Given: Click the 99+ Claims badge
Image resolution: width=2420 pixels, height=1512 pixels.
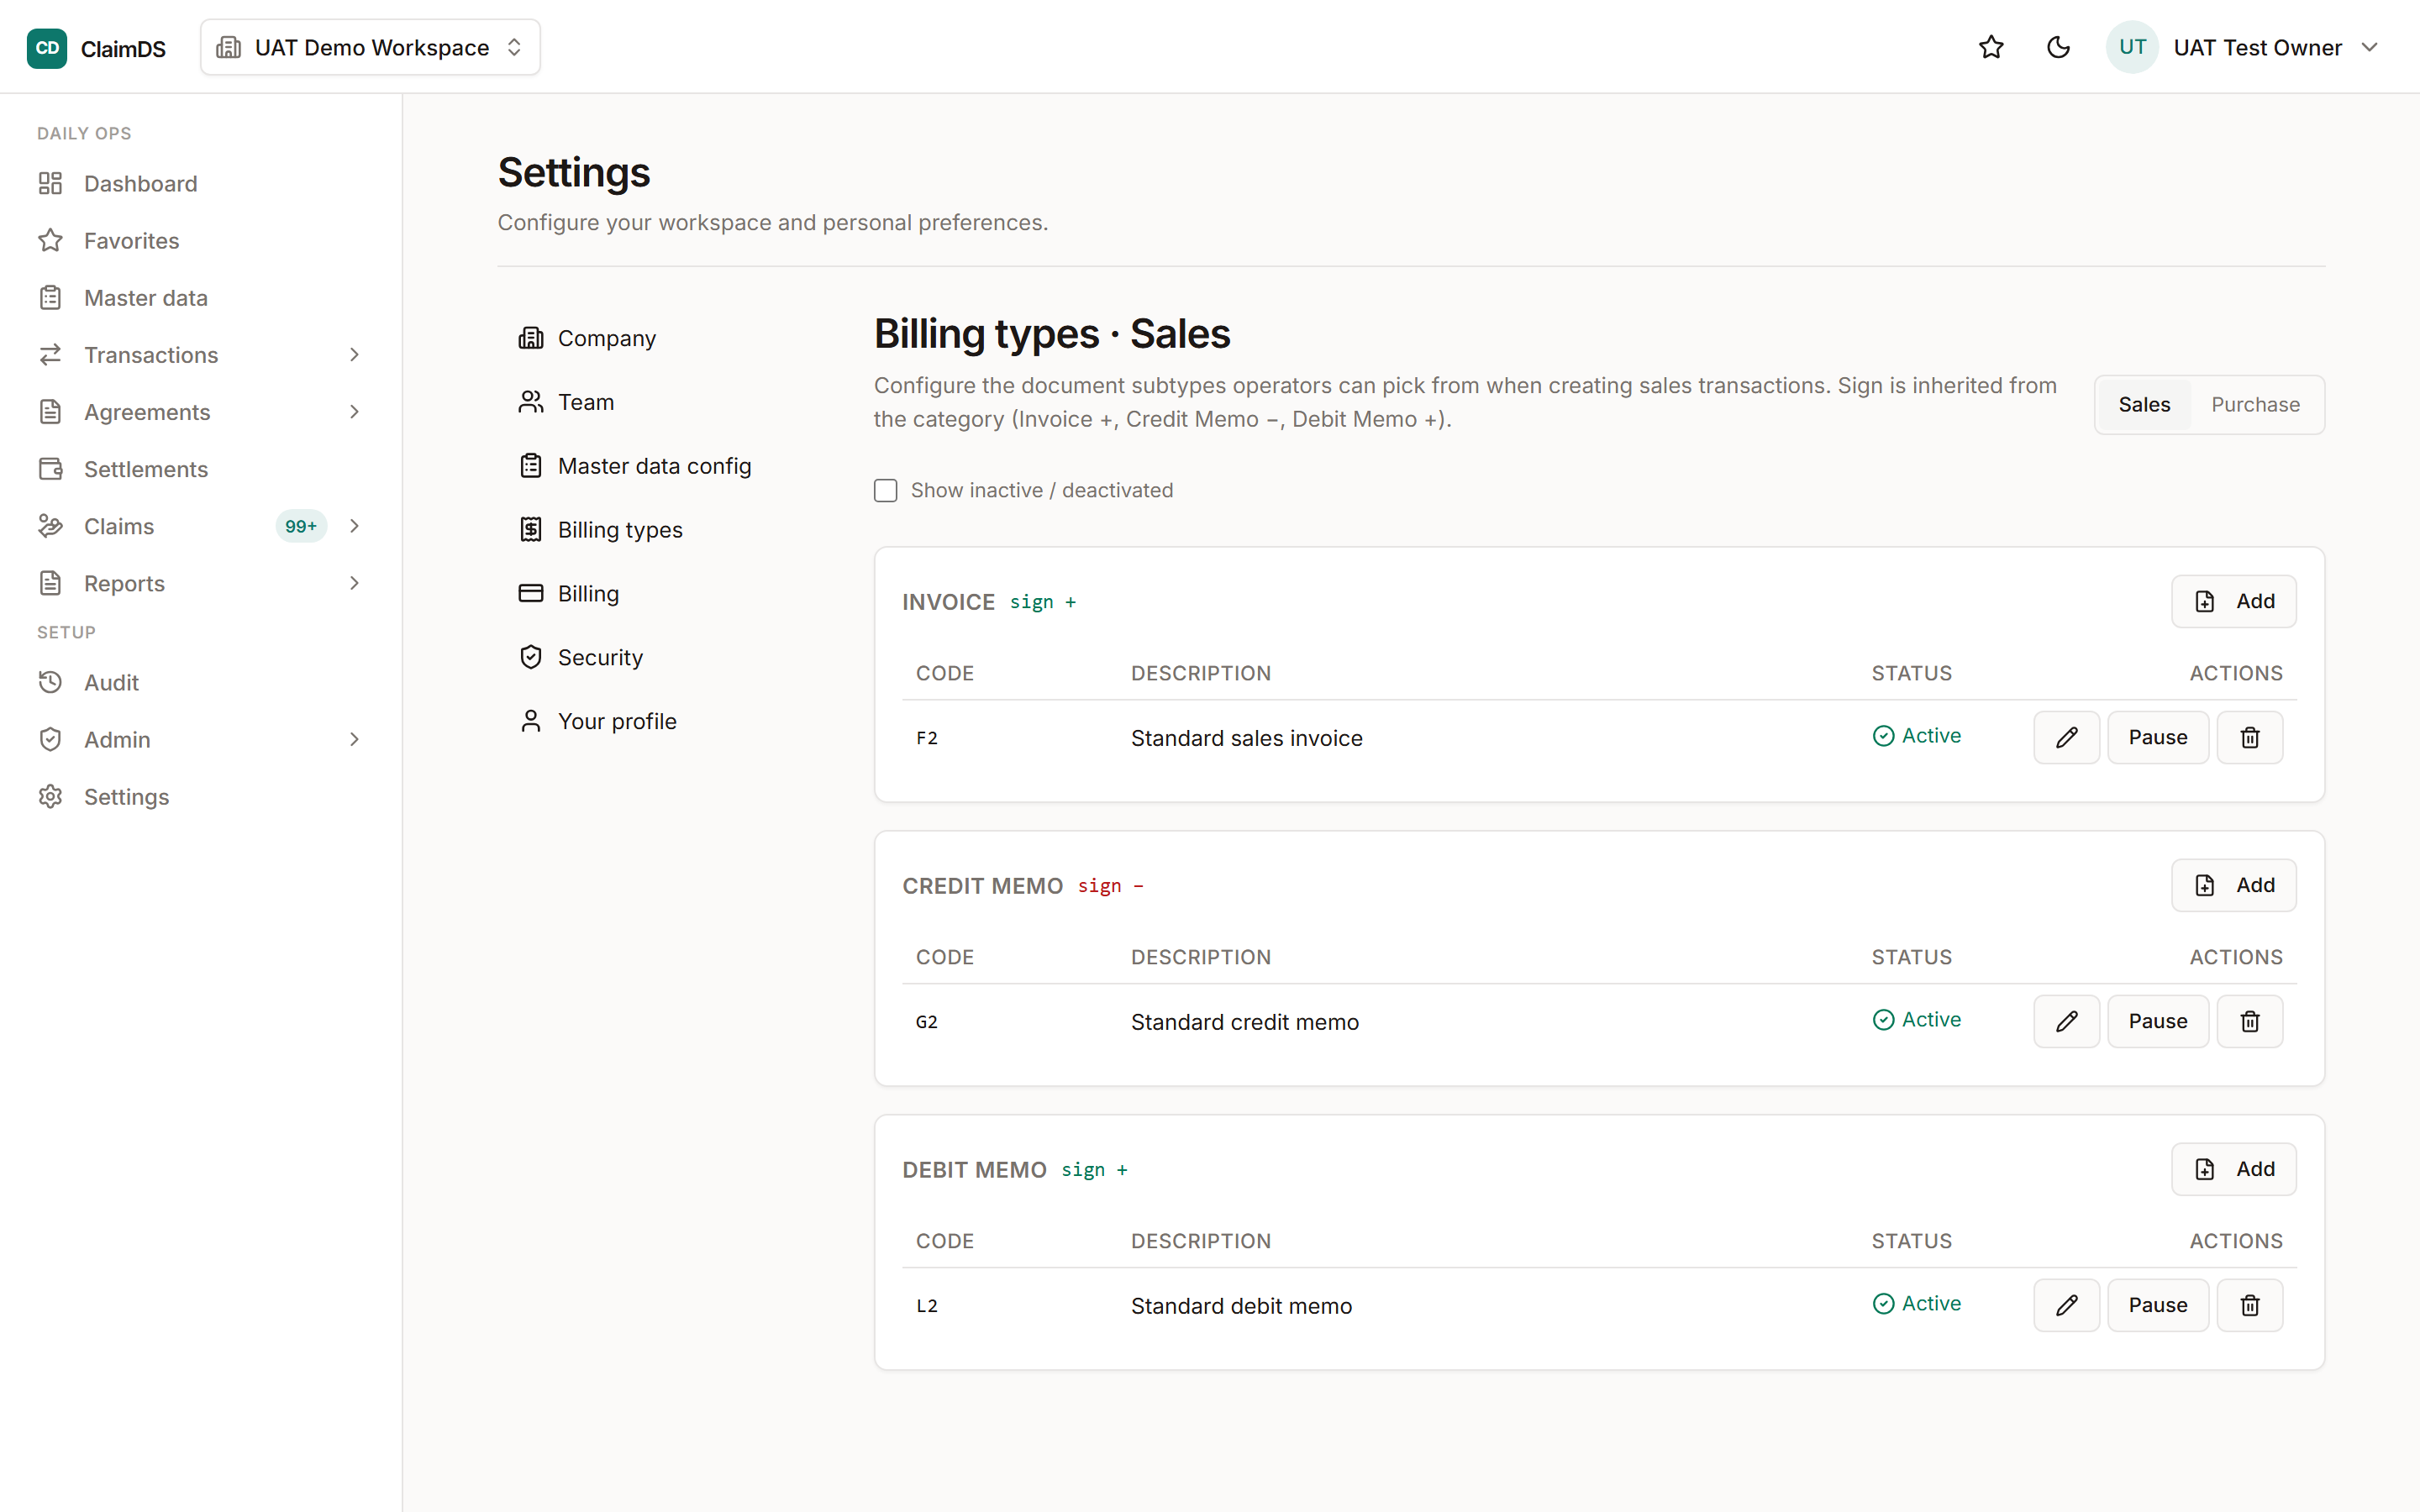Looking at the screenshot, I should pos(301,526).
